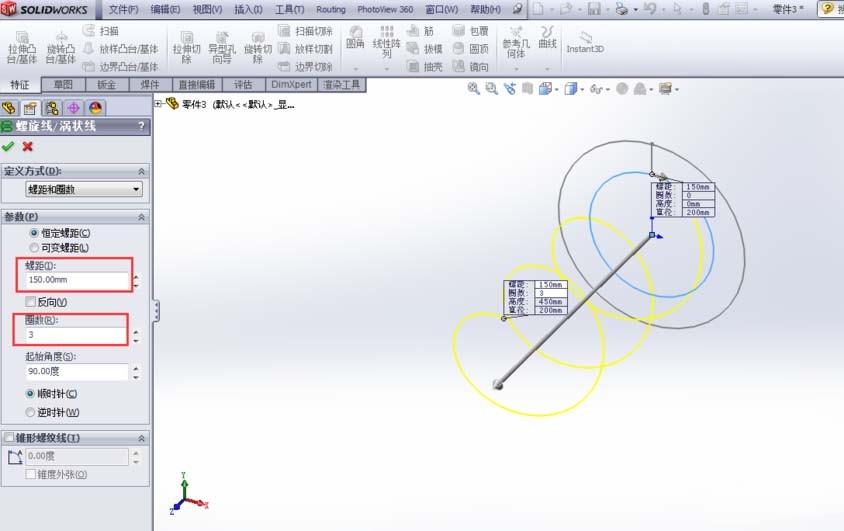Click the 拉伸切除 extruded cut tool
The width and height of the screenshot is (844, 531).
click(x=186, y=47)
